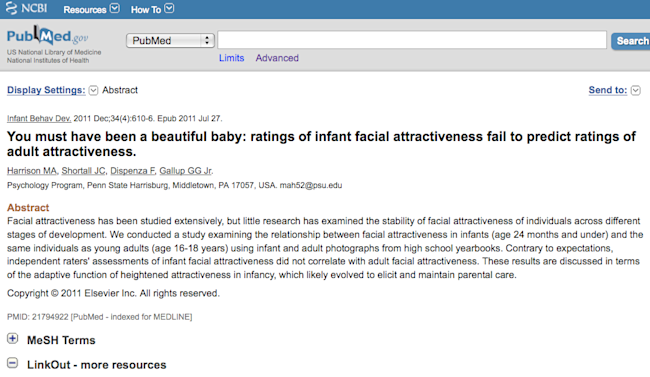650x377 pixels.
Task: Click the Search button
Action: [x=631, y=41]
